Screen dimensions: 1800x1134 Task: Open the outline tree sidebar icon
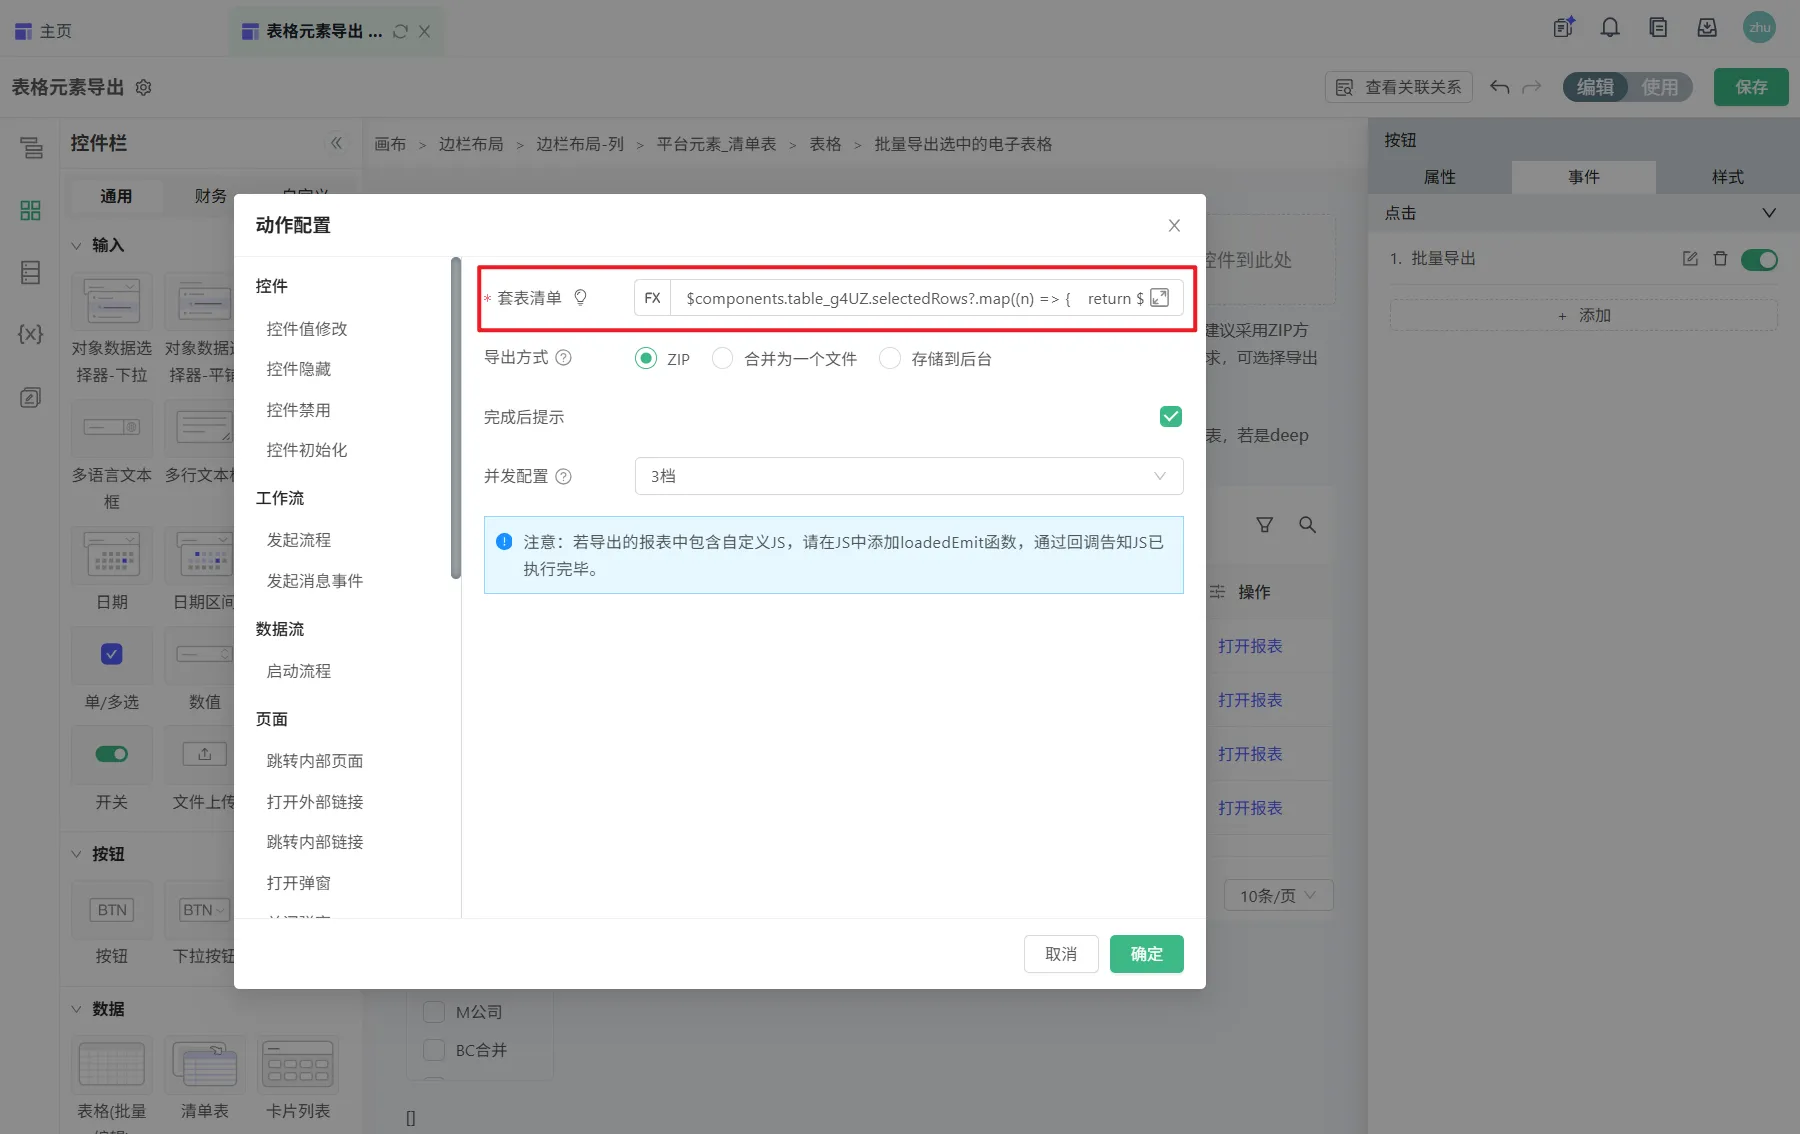[31, 148]
